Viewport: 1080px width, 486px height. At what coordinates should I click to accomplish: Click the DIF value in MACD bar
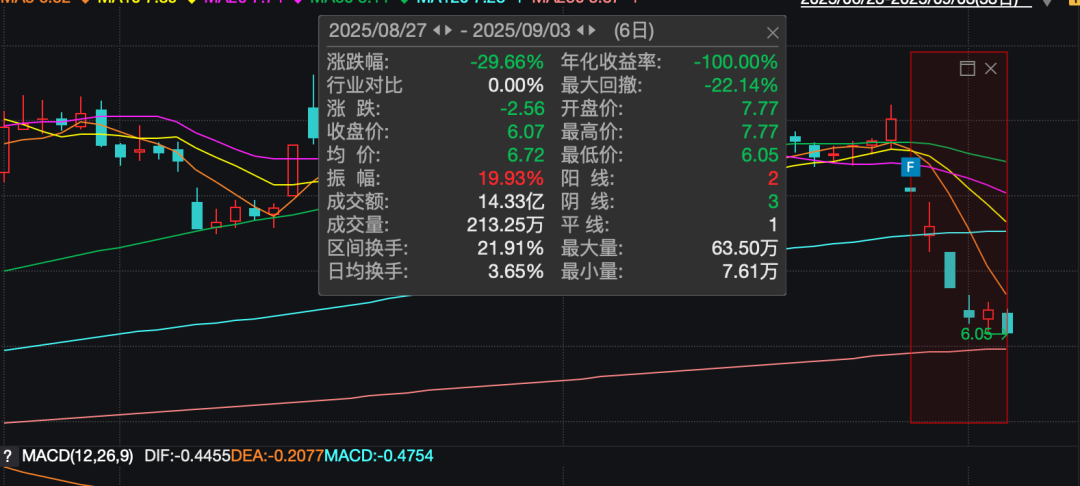187,456
